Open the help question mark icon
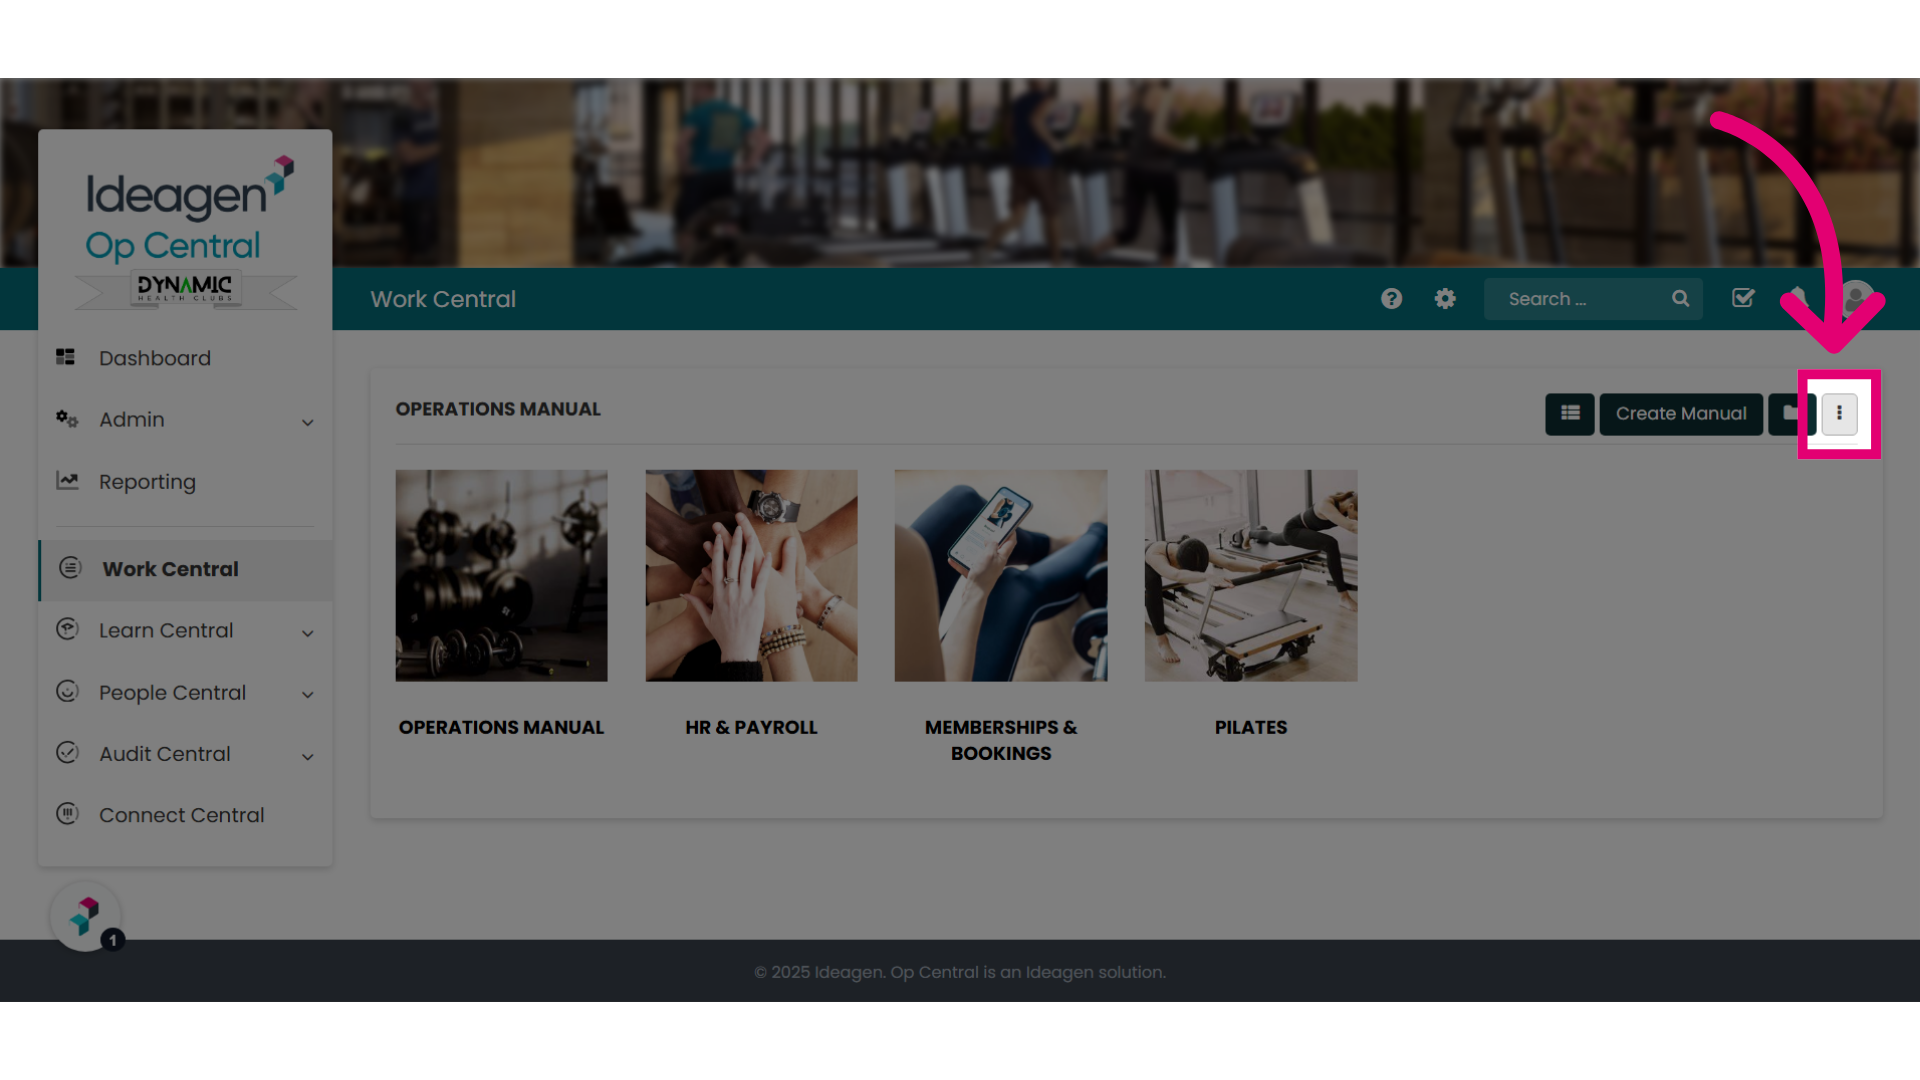Viewport: 1920px width, 1080px height. [x=1391, y=299]
